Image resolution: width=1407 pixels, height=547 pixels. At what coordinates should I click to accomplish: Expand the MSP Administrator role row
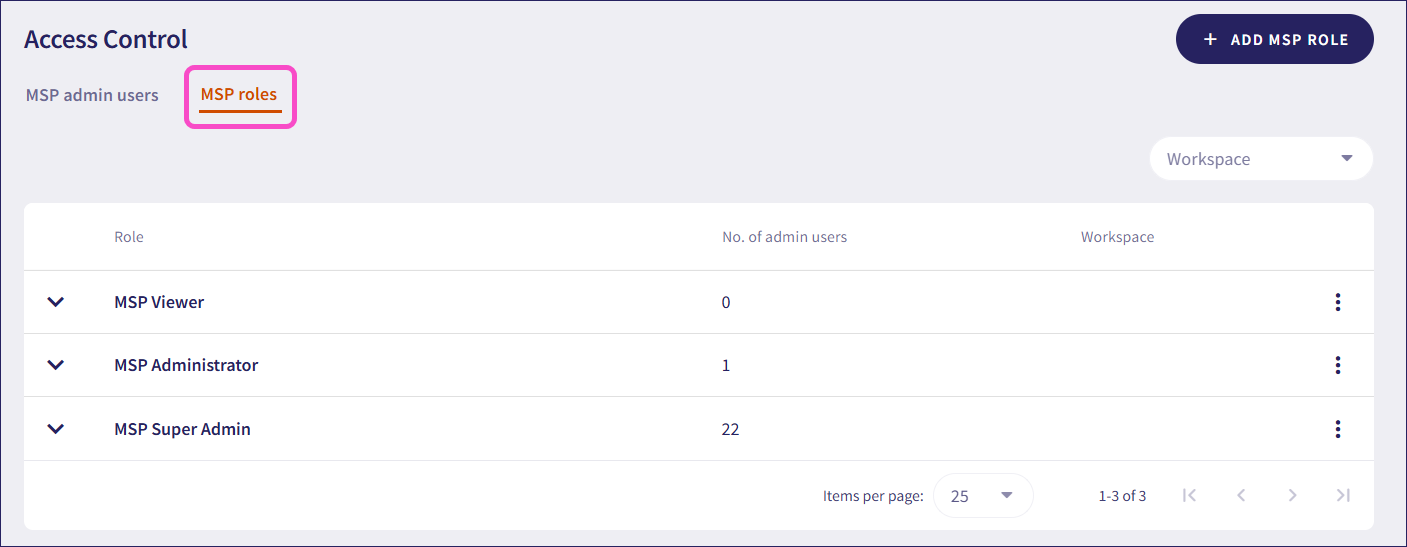click(56, 365)
